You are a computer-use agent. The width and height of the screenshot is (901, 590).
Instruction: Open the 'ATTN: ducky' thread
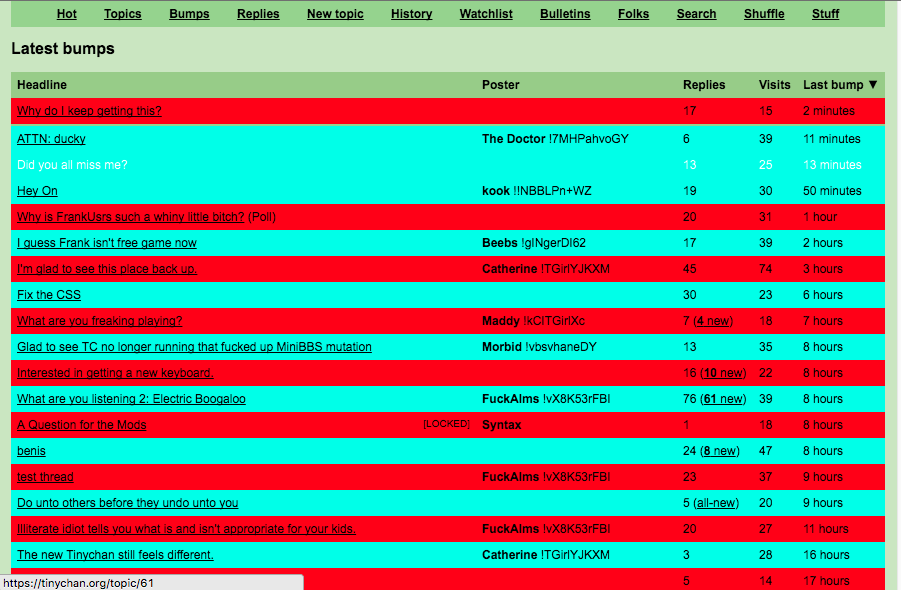[x=51, y=139]
